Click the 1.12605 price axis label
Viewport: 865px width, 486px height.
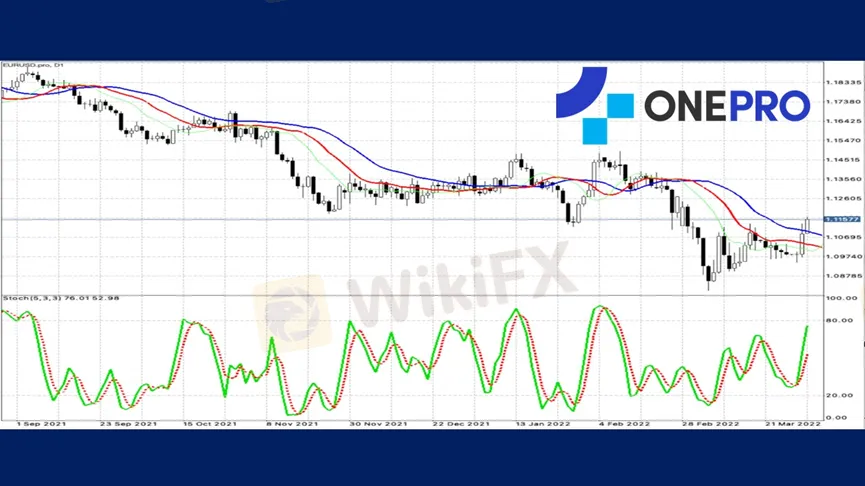[843, 198]
